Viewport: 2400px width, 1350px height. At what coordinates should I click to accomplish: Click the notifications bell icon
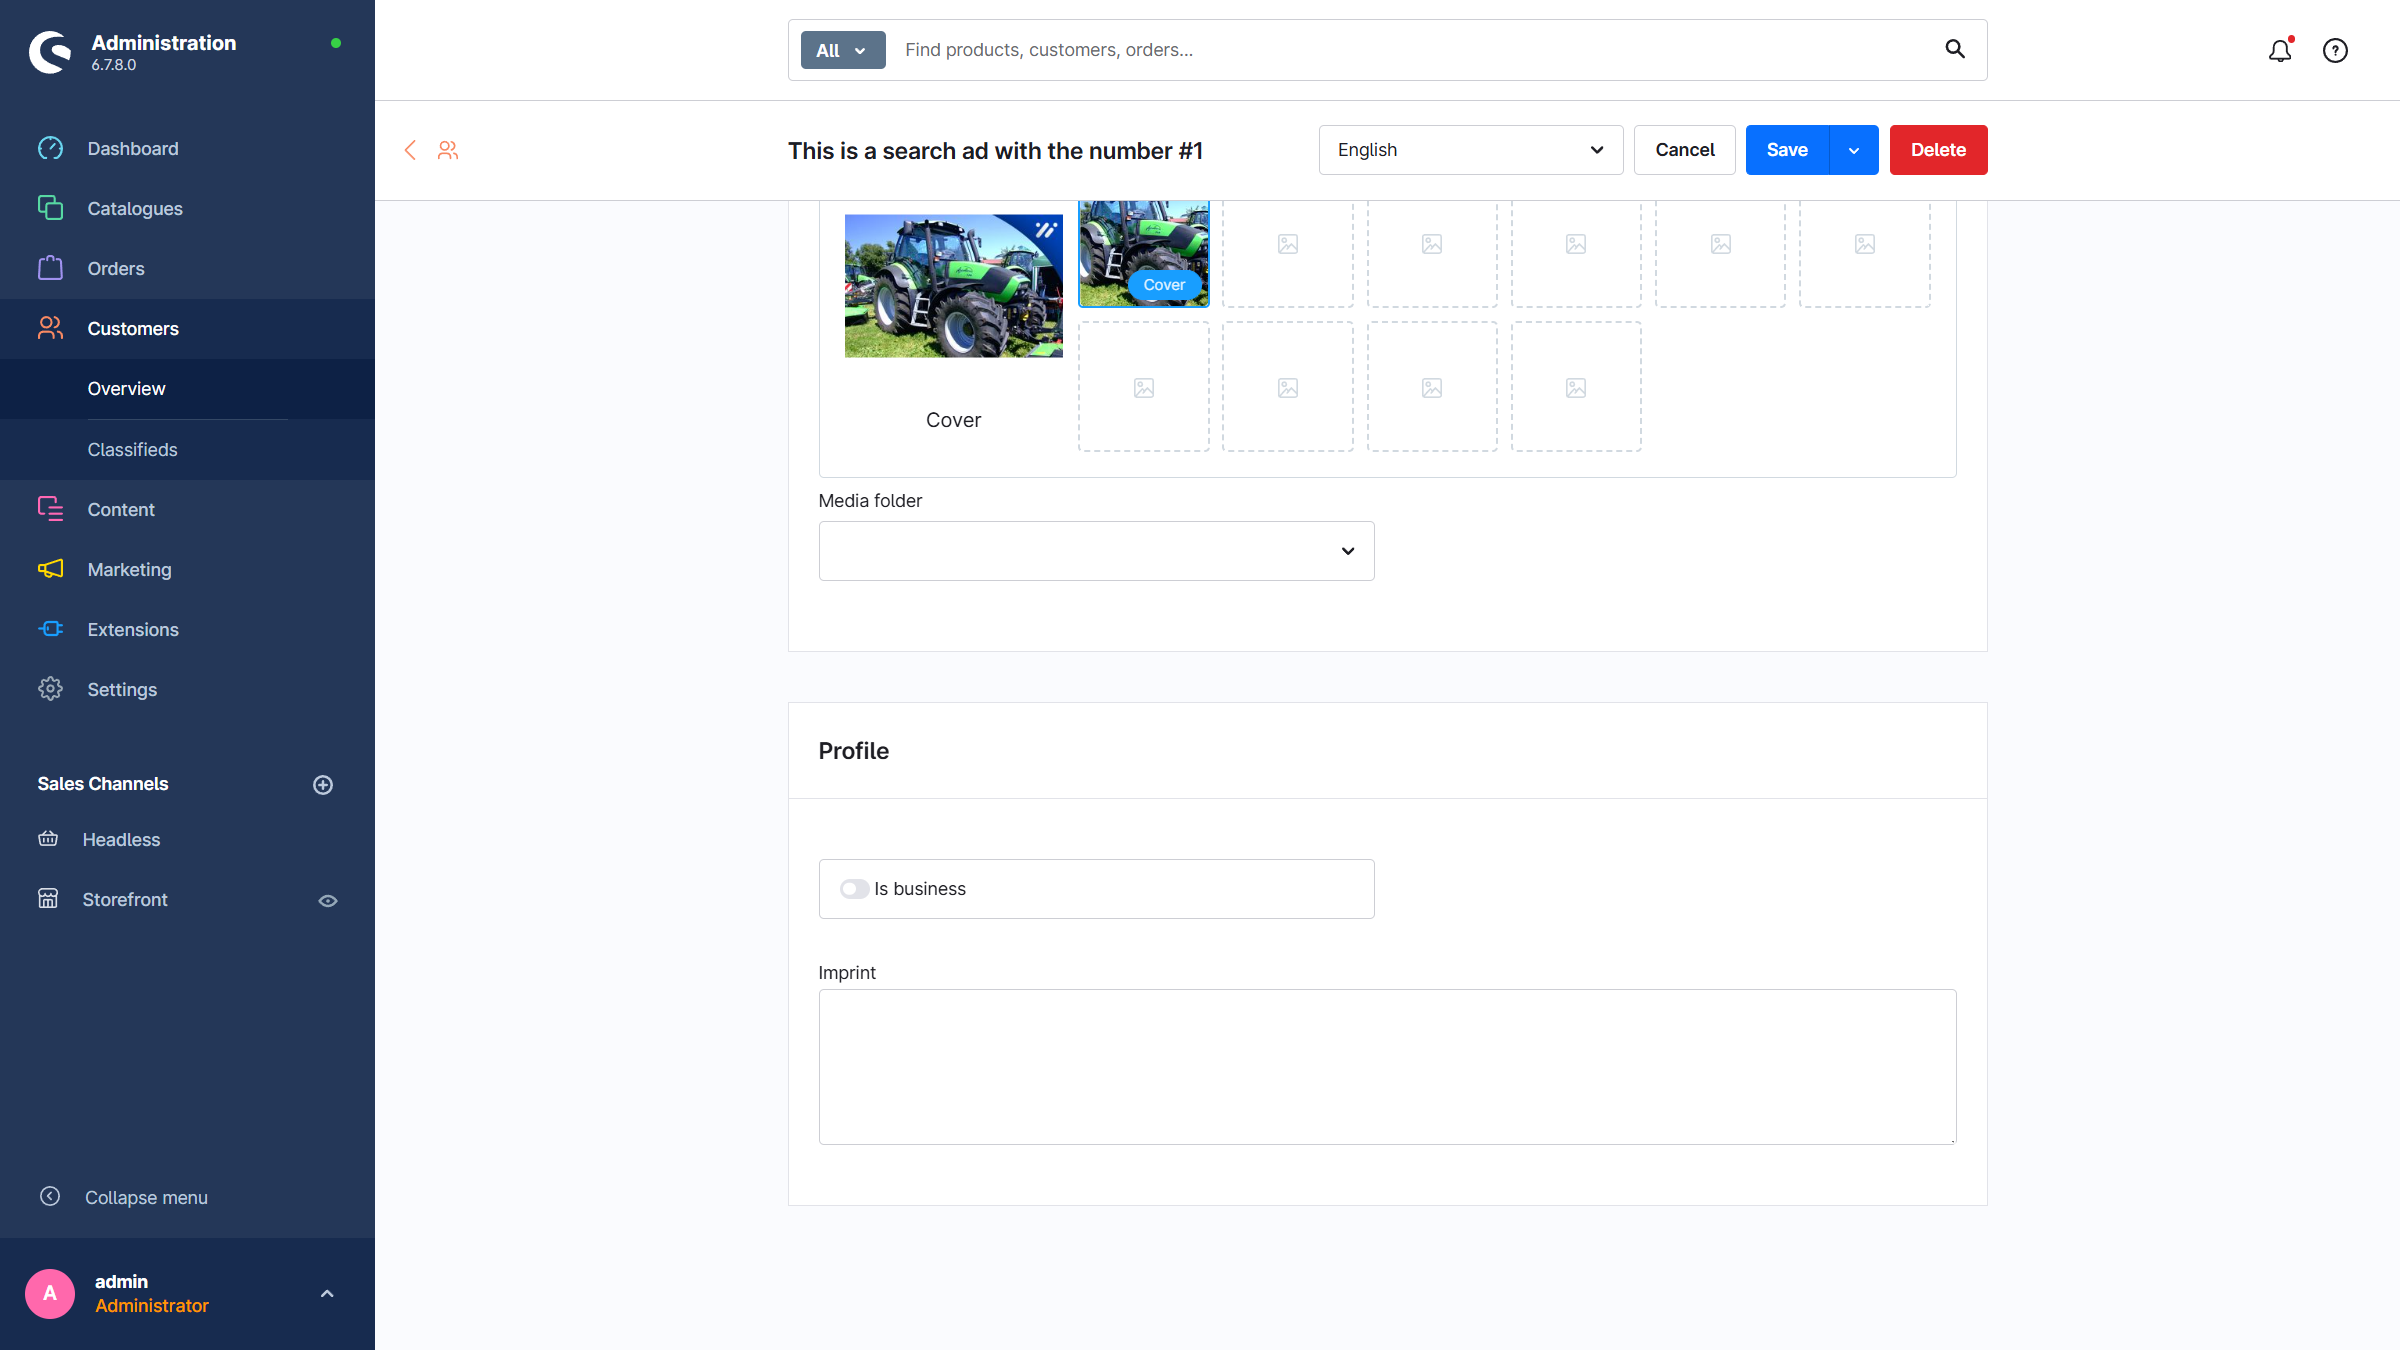[2279, 50]
